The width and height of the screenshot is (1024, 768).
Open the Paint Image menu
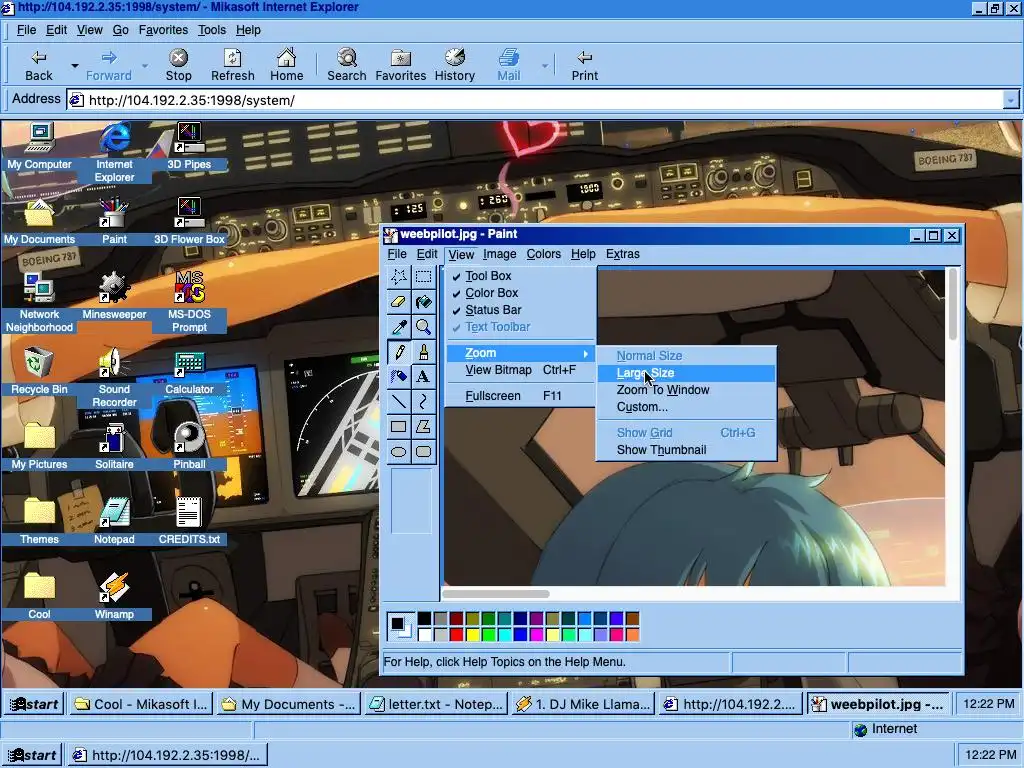pos(500,254)
